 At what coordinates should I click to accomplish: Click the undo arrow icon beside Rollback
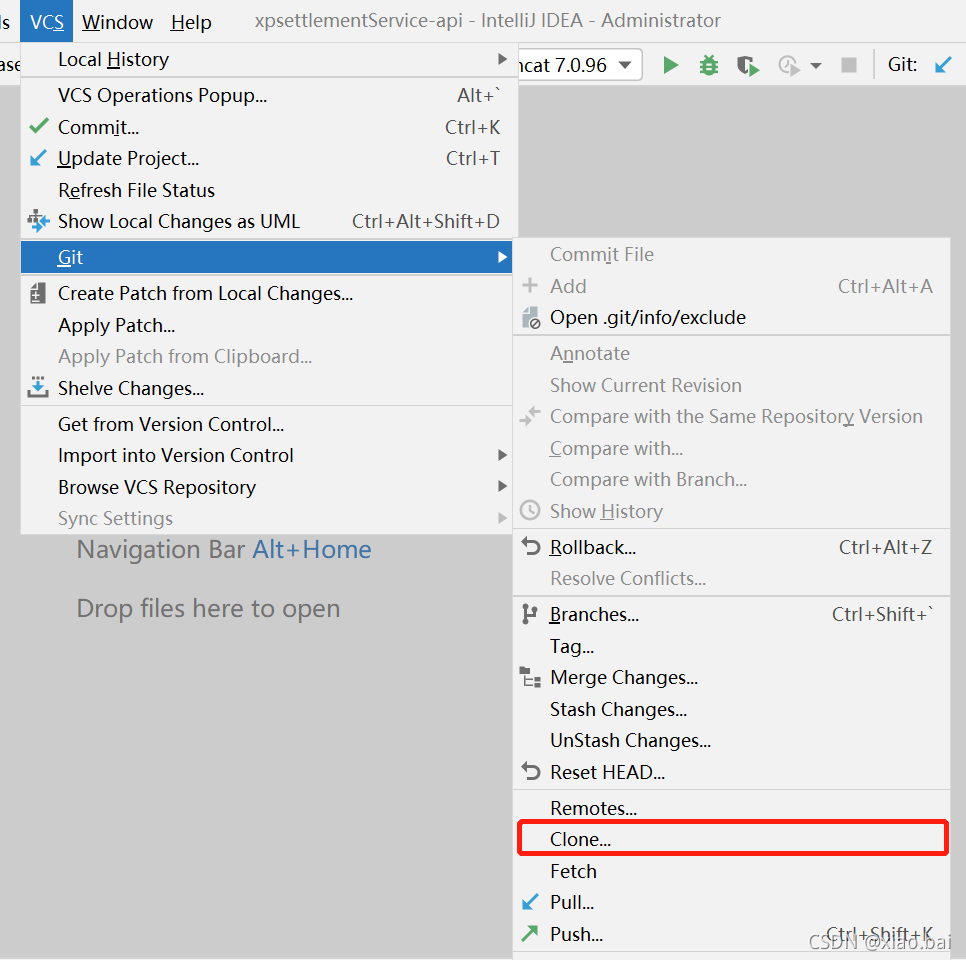(x=530, y=546)
